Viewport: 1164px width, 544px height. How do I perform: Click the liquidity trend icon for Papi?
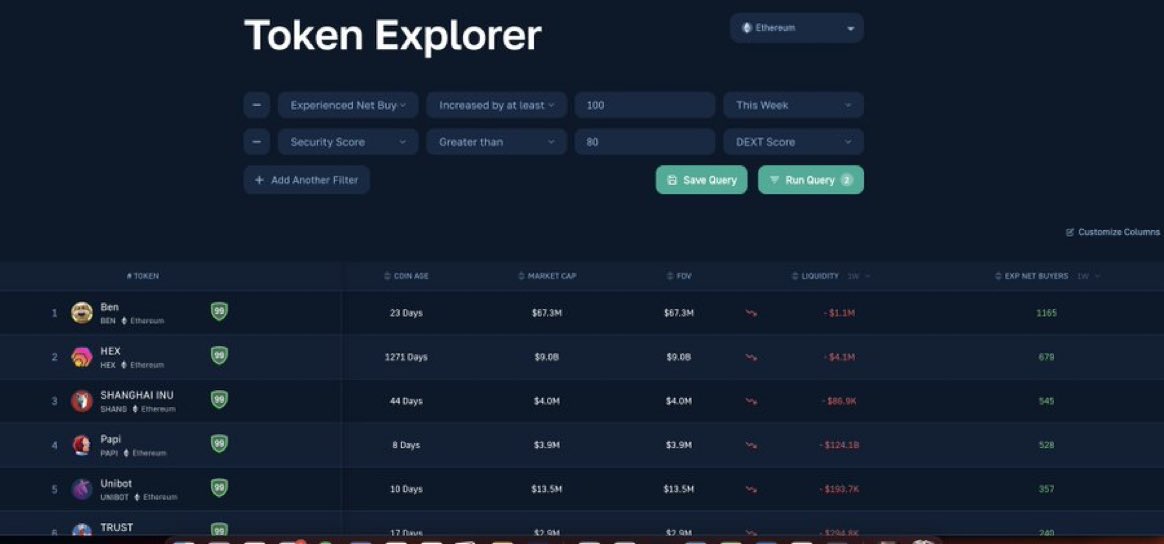point(751,445)
